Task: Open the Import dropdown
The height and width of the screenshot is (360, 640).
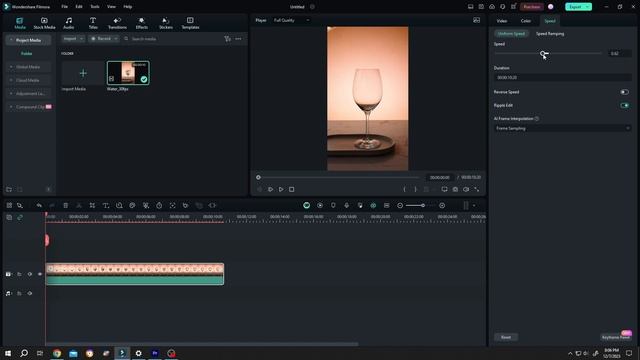Action: tap(73, 39)
